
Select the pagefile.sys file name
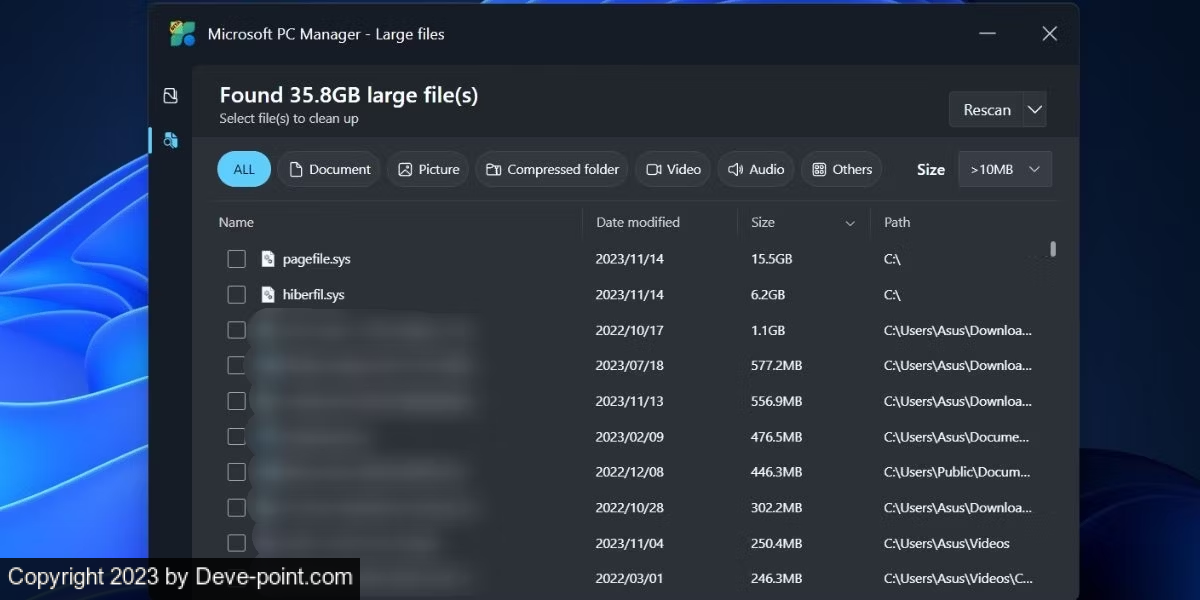point(316,259)
